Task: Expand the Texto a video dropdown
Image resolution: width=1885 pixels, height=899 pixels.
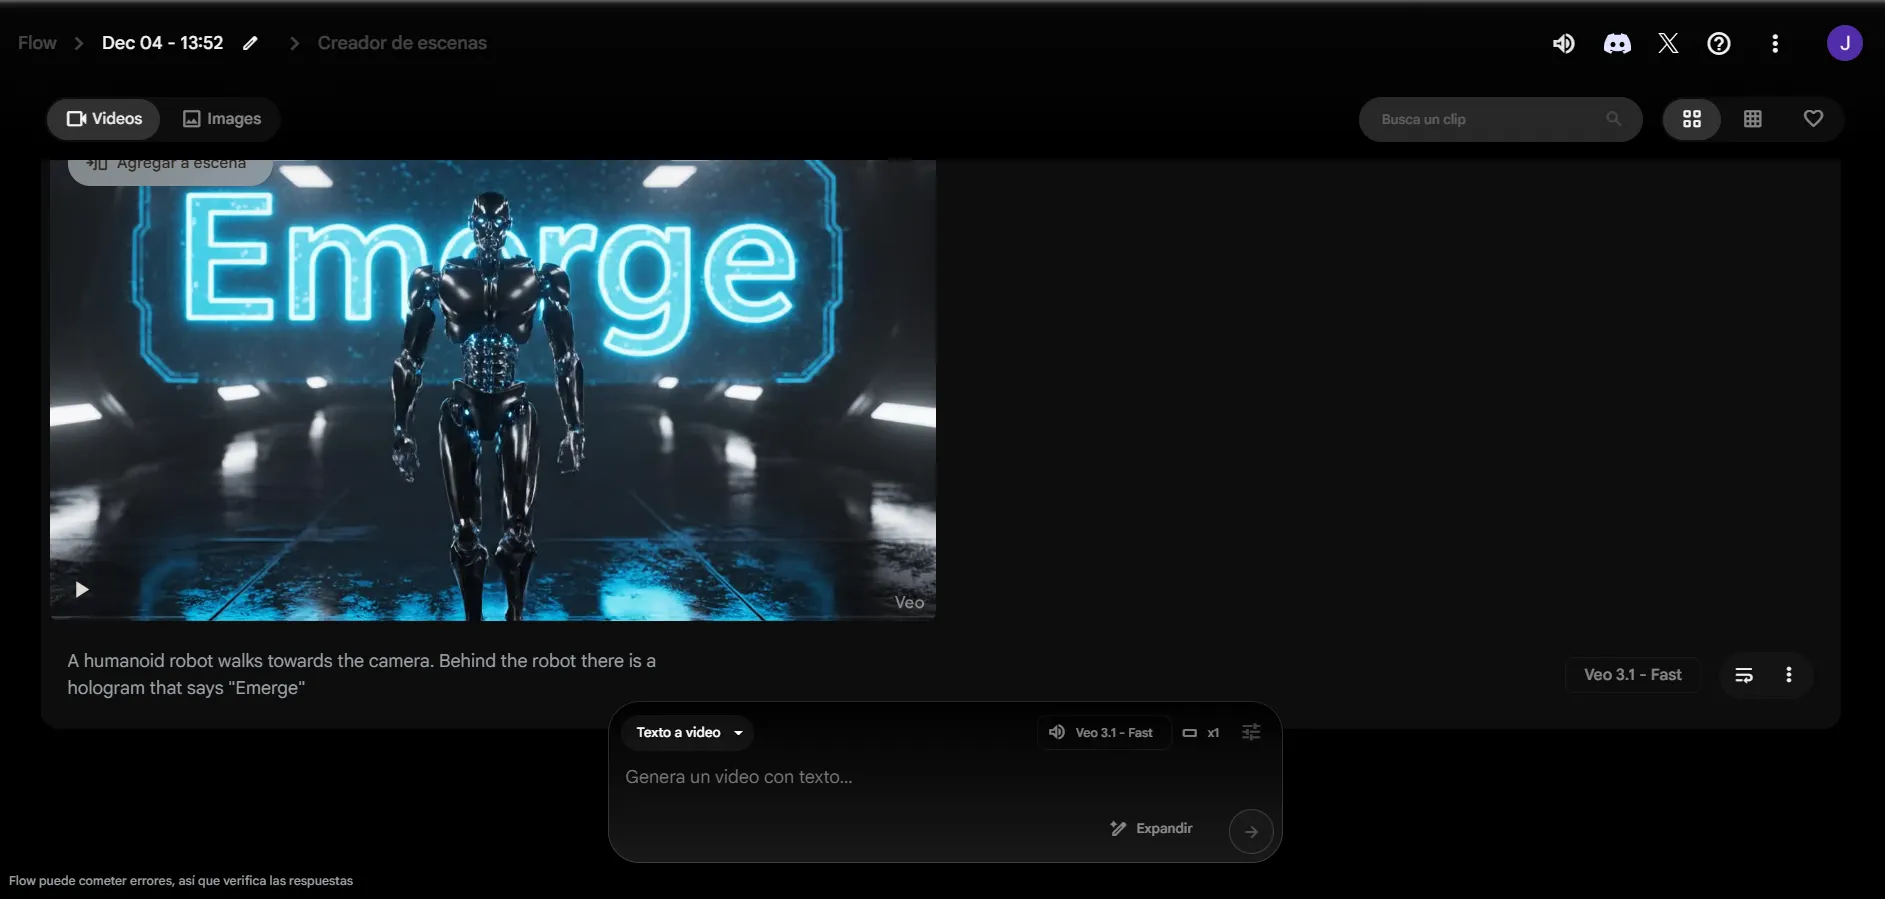Action: (x=688, y=732)
